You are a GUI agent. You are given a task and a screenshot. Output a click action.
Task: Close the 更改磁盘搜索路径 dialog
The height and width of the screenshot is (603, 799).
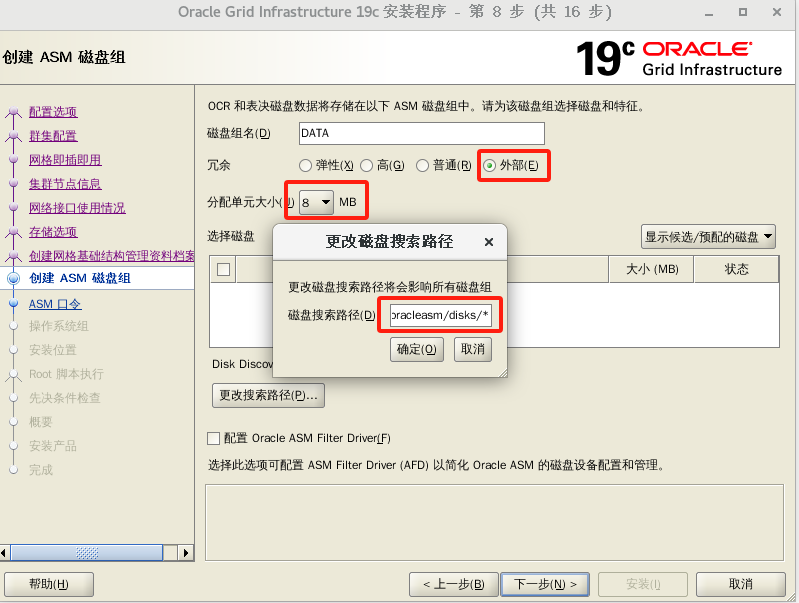(489, 242)
